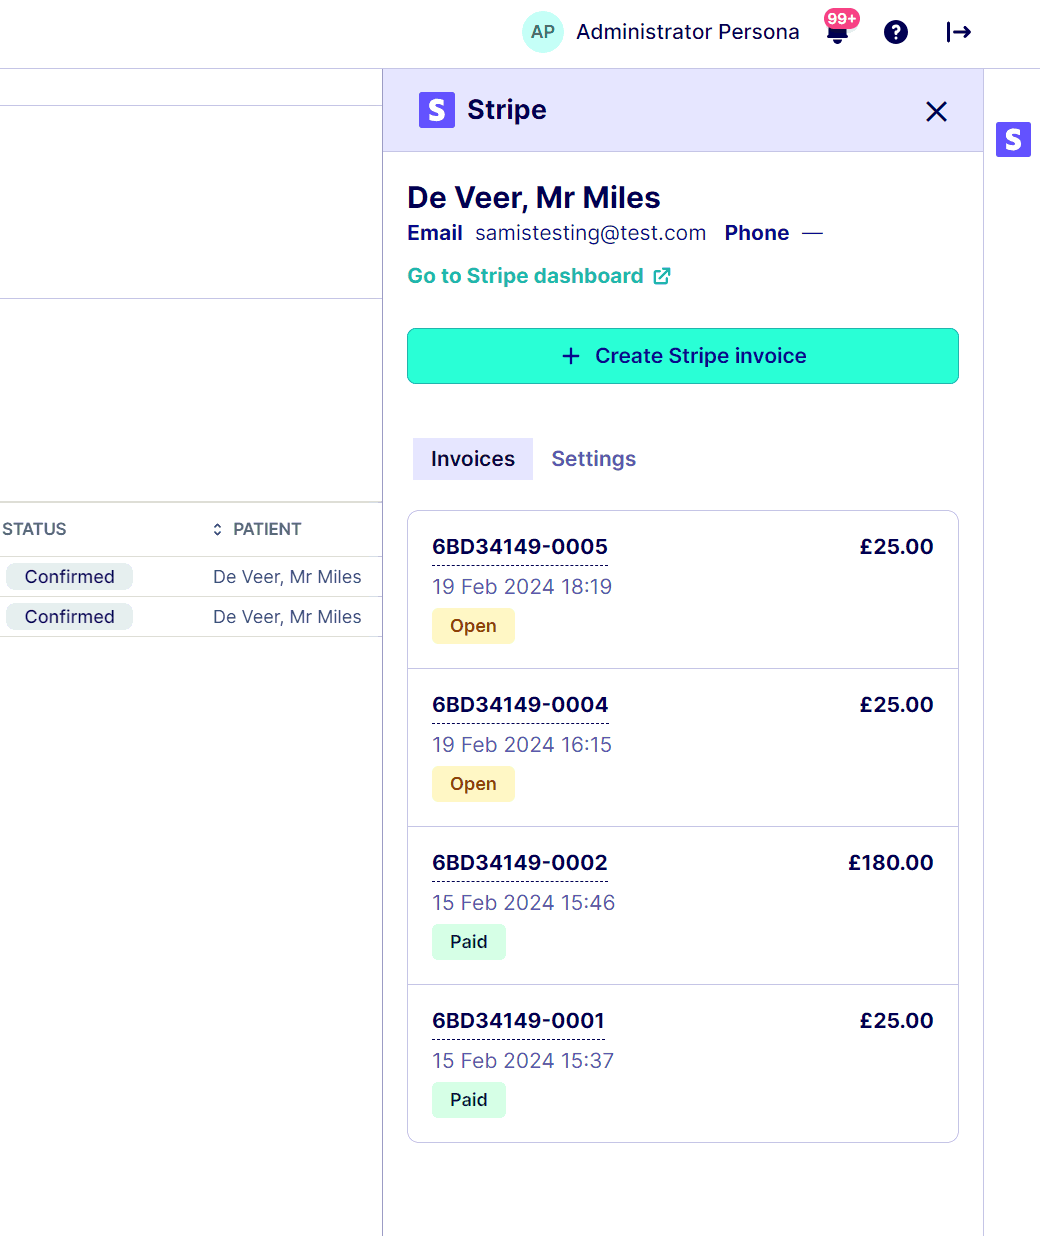
Task: Open invoice 6BD34149-0001
Action: tap(518, 1021)
